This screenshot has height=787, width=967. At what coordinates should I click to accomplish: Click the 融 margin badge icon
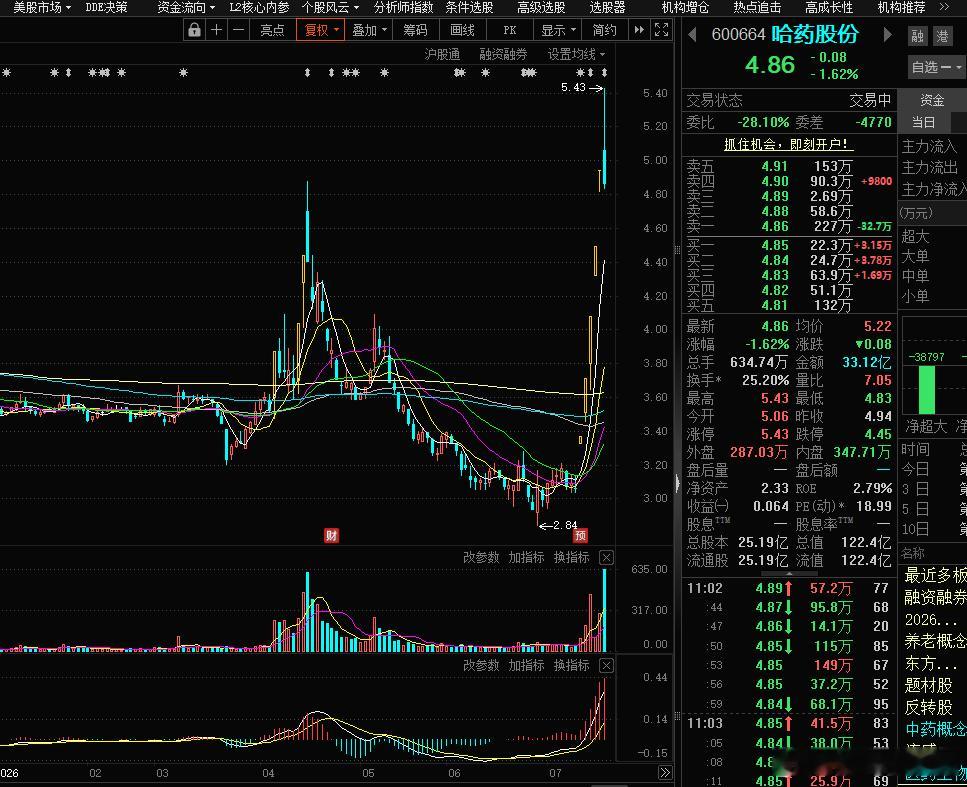[918, 36]
